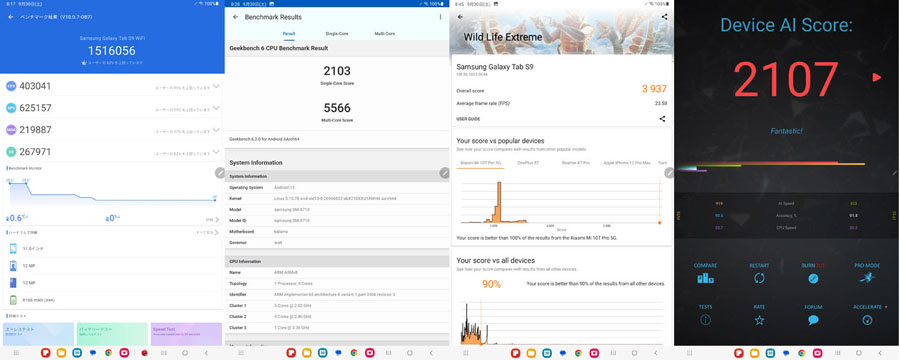Go back from the AnTuTu benchmark result screen
This screenshot has height=360, width=900.
point(11,17)
